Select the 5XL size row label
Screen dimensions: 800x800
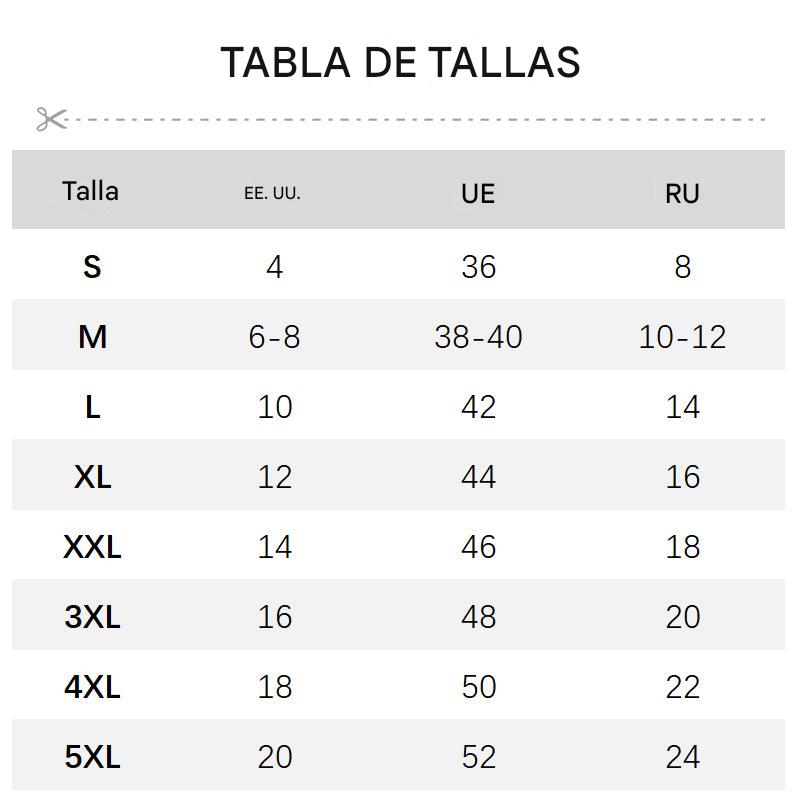coord(92,757)
